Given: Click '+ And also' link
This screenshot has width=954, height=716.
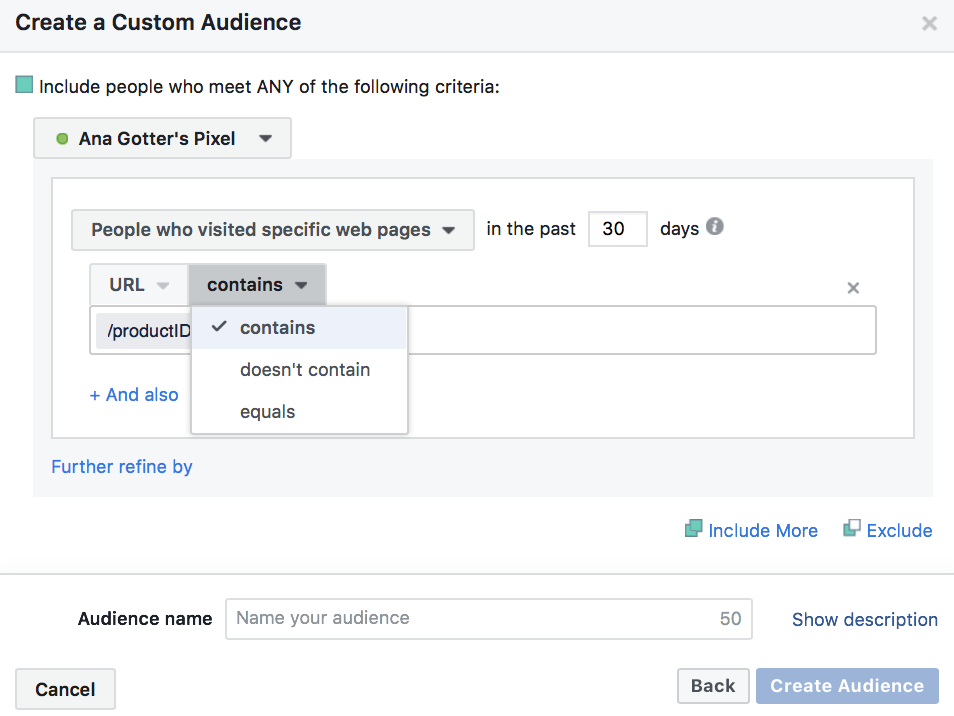Looking at the screenshot, I should tap(134, 395).
